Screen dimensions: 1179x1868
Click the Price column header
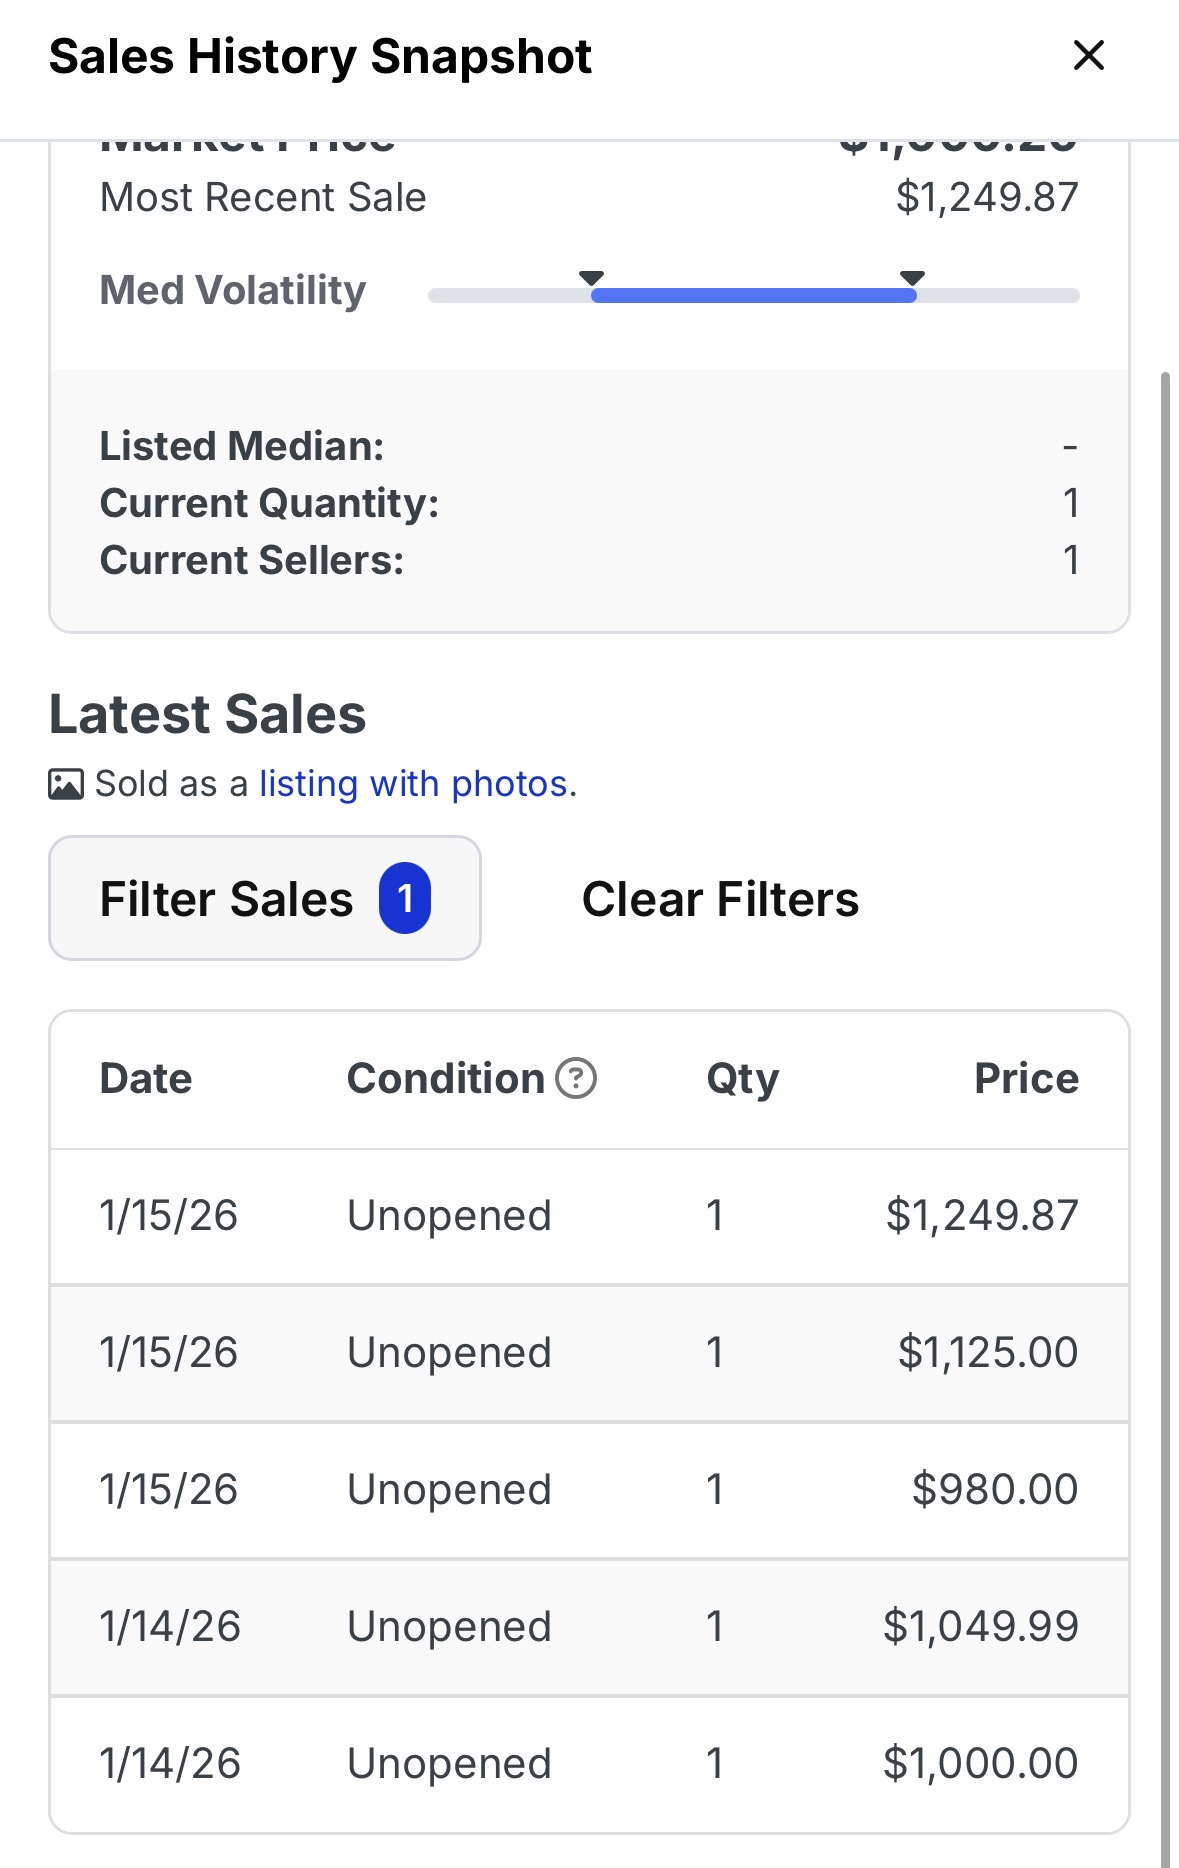(x=1026, y=1079)
